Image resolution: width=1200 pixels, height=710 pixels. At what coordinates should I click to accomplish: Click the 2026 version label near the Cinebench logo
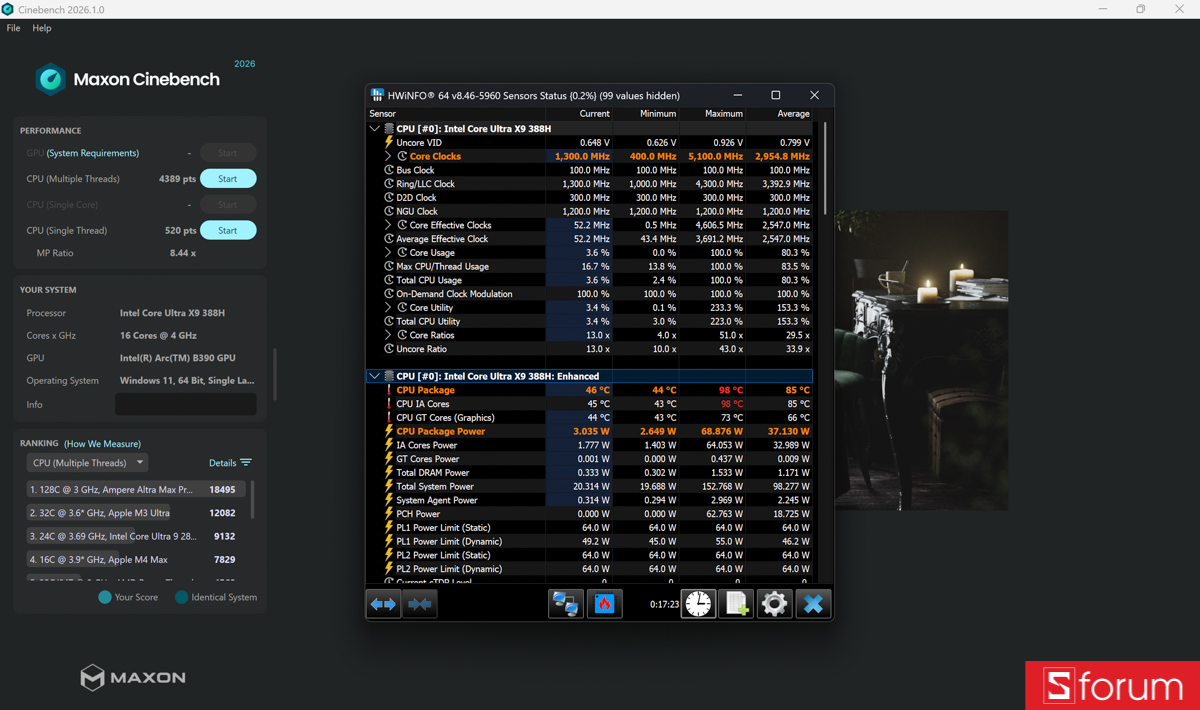(244, 64)
